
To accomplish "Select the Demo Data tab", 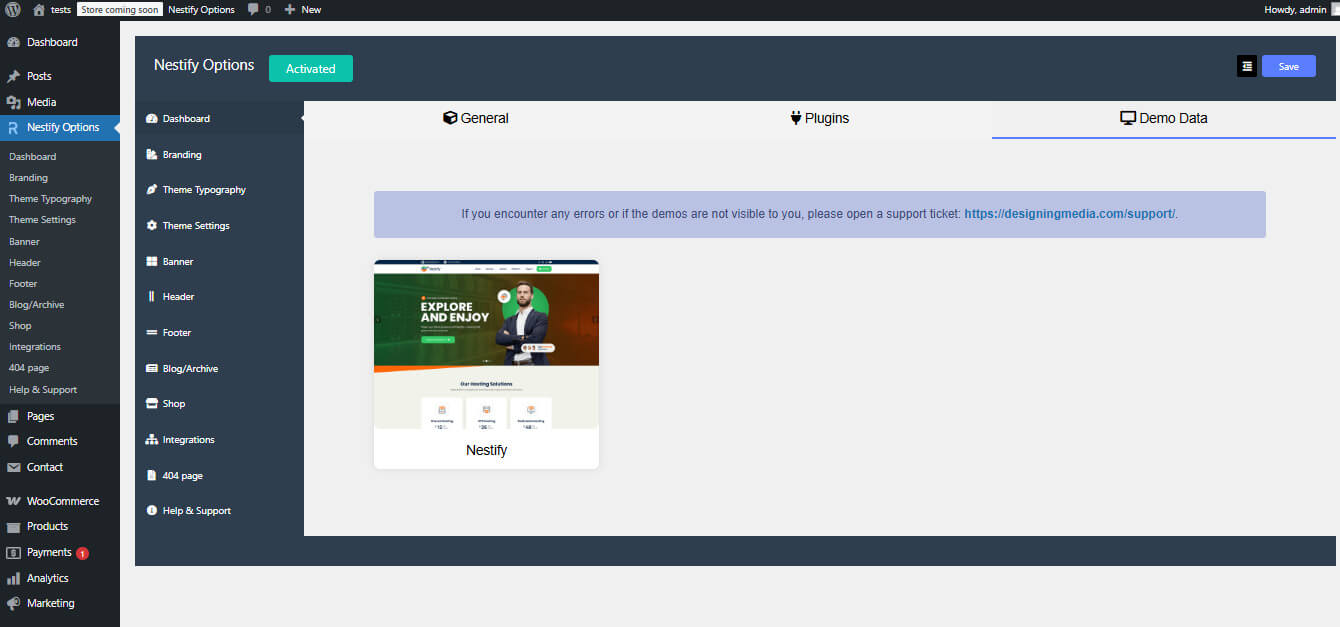I will [x=1164, y=118].
